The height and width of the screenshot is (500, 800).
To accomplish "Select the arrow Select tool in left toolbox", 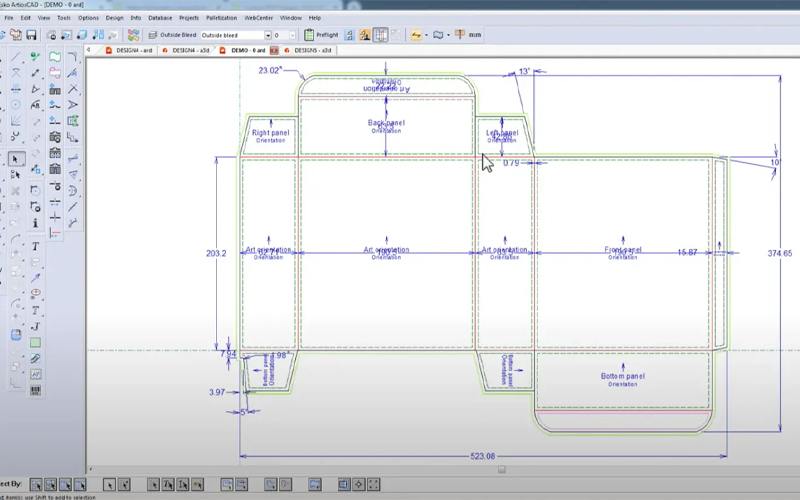I will click(16, 158).
